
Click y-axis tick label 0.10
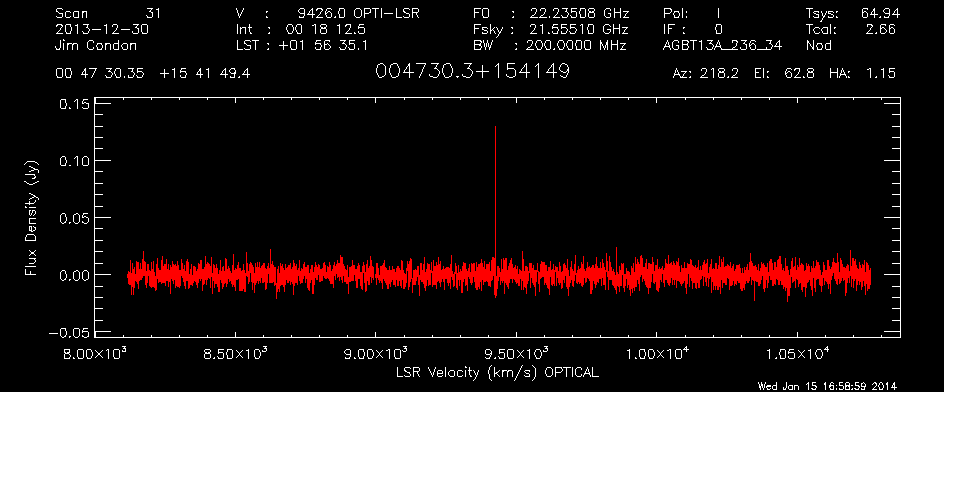tap(74, 161)
